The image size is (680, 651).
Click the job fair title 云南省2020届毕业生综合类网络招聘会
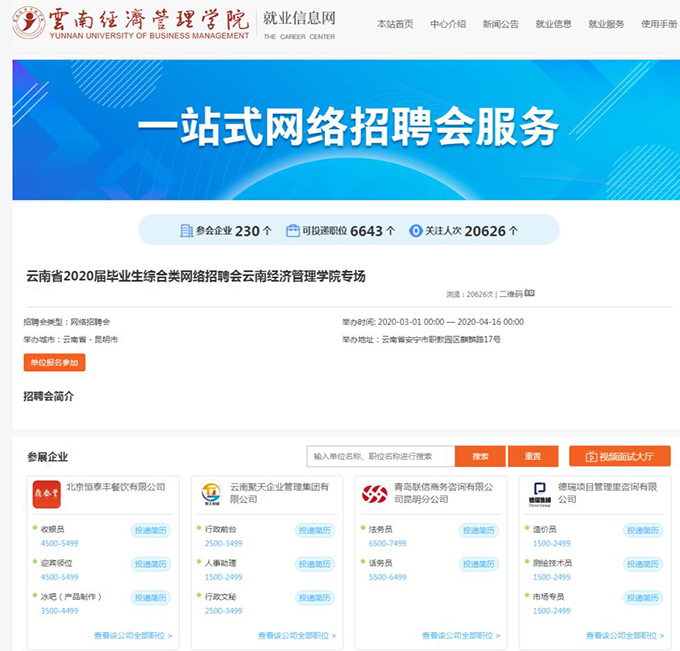tap(196, 276)
